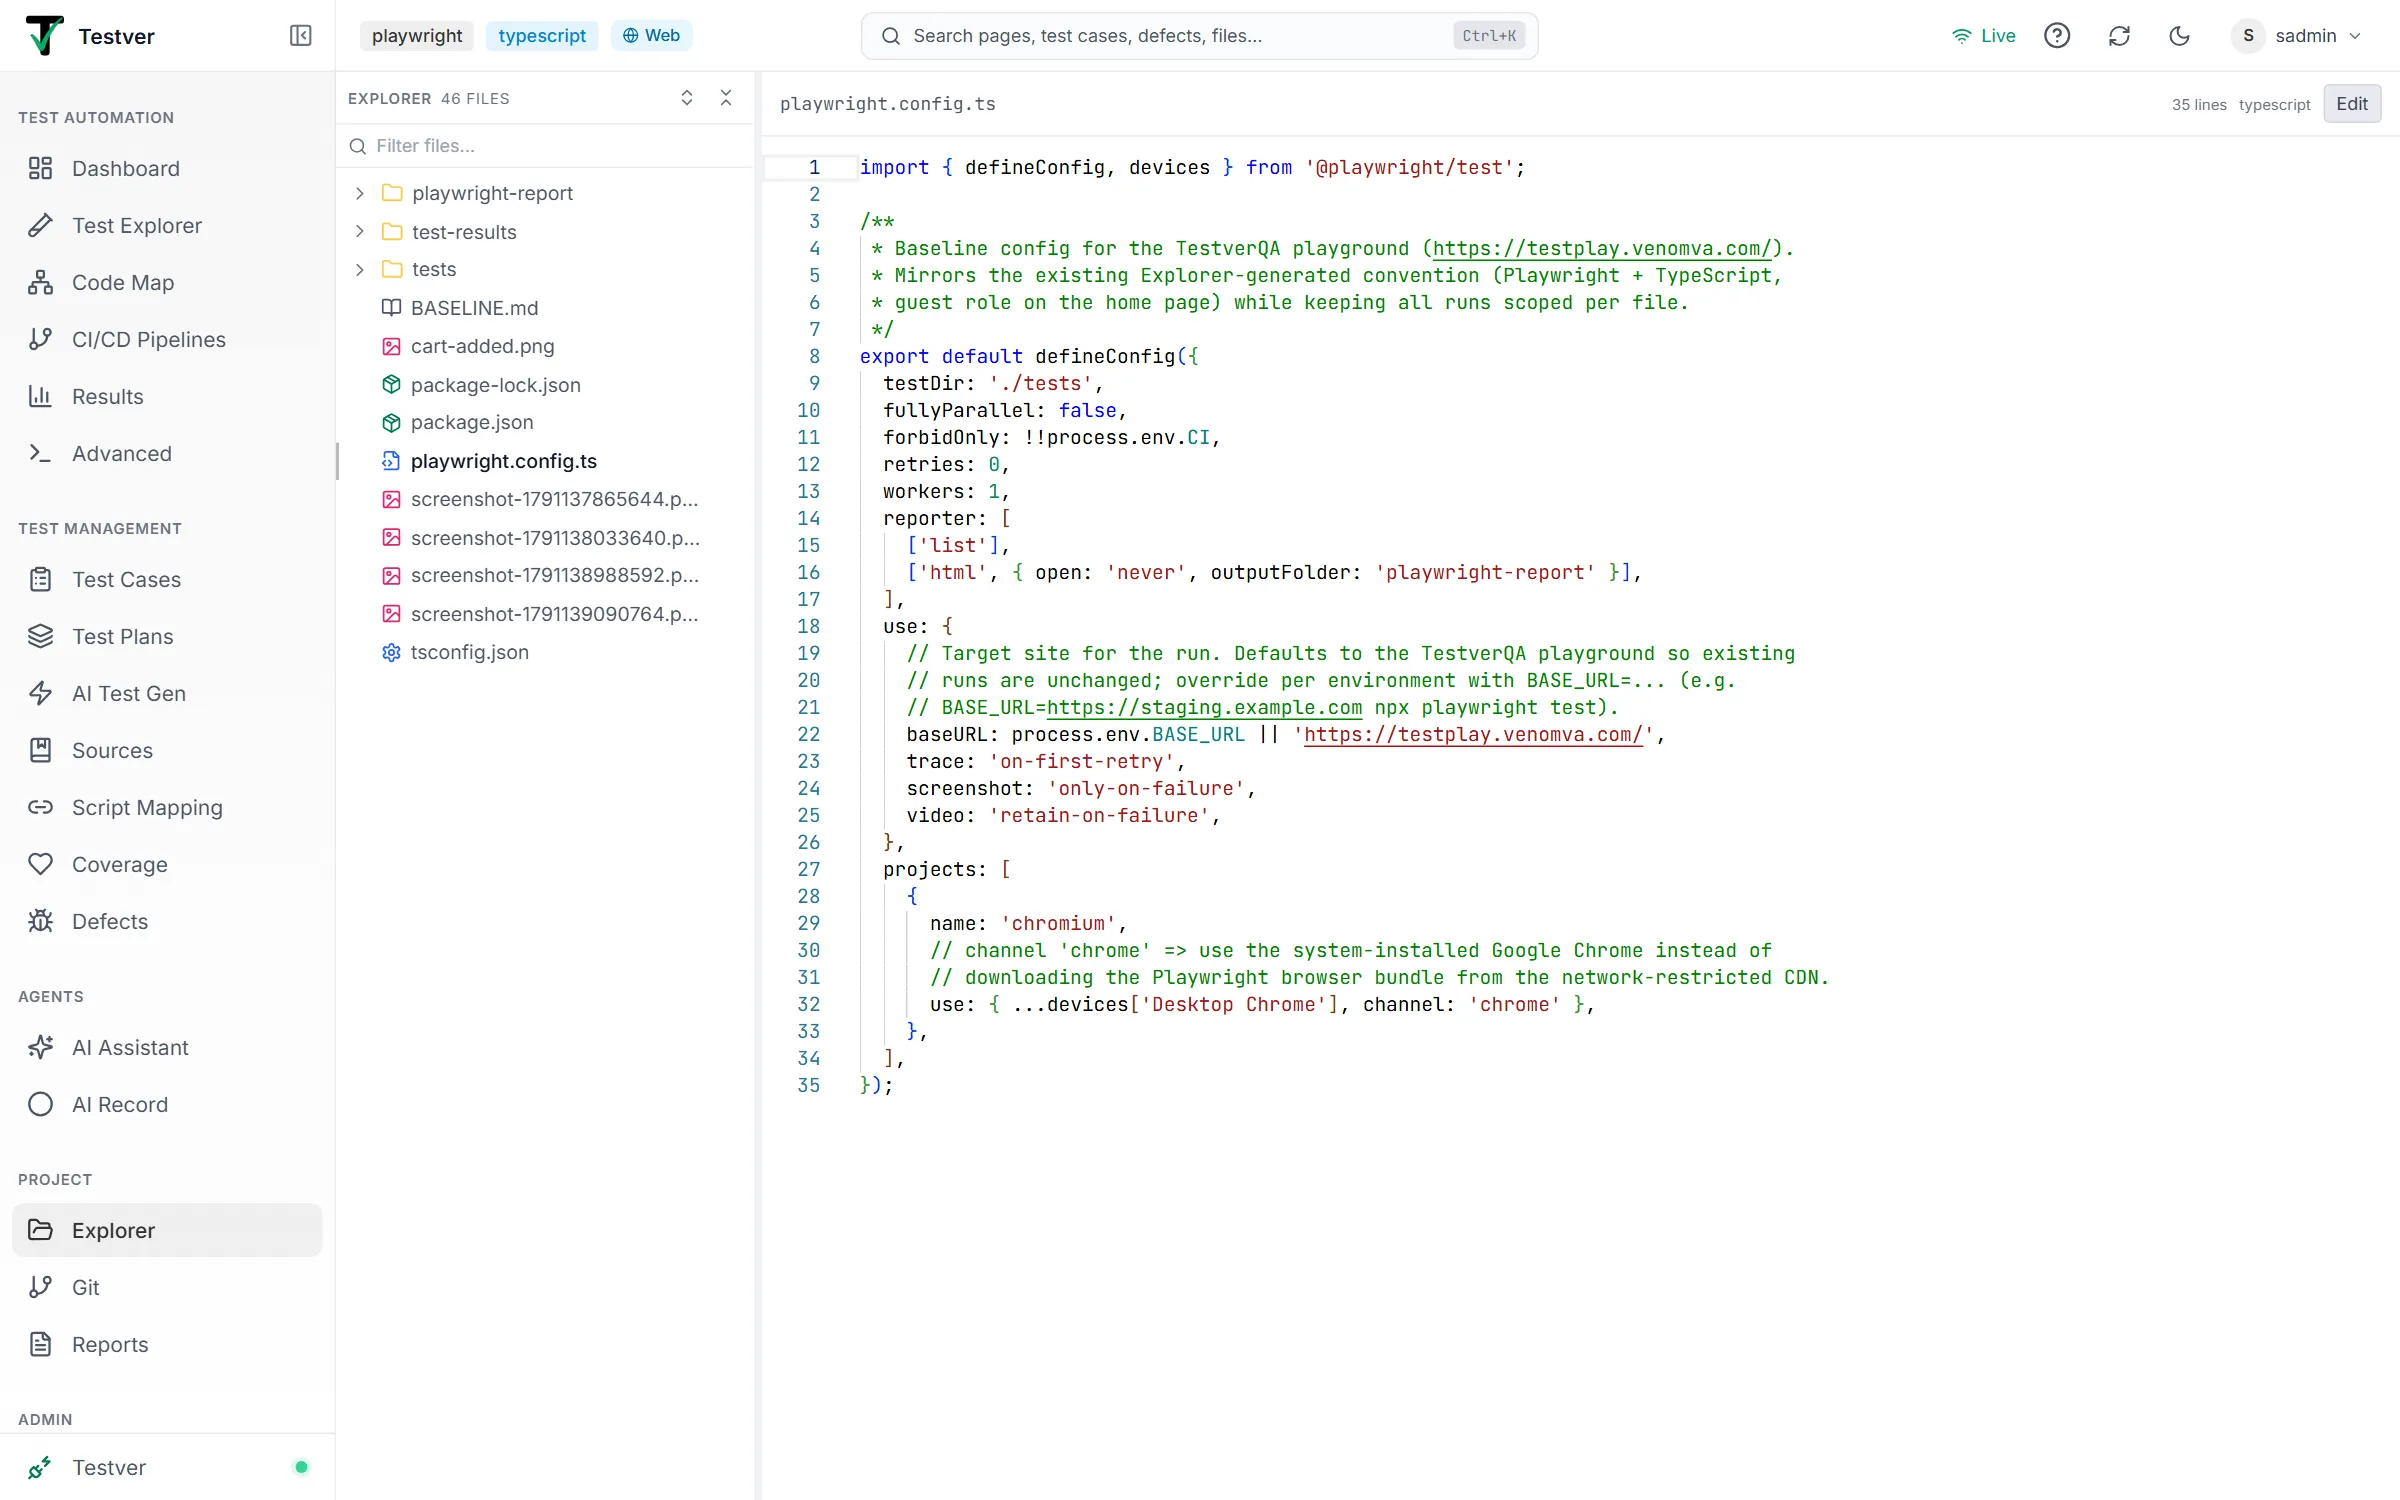Image resolution: width=2400 pixels, height=1500 pixels.
Task: Open the help question-mark icon
Action: point(2057,36)
